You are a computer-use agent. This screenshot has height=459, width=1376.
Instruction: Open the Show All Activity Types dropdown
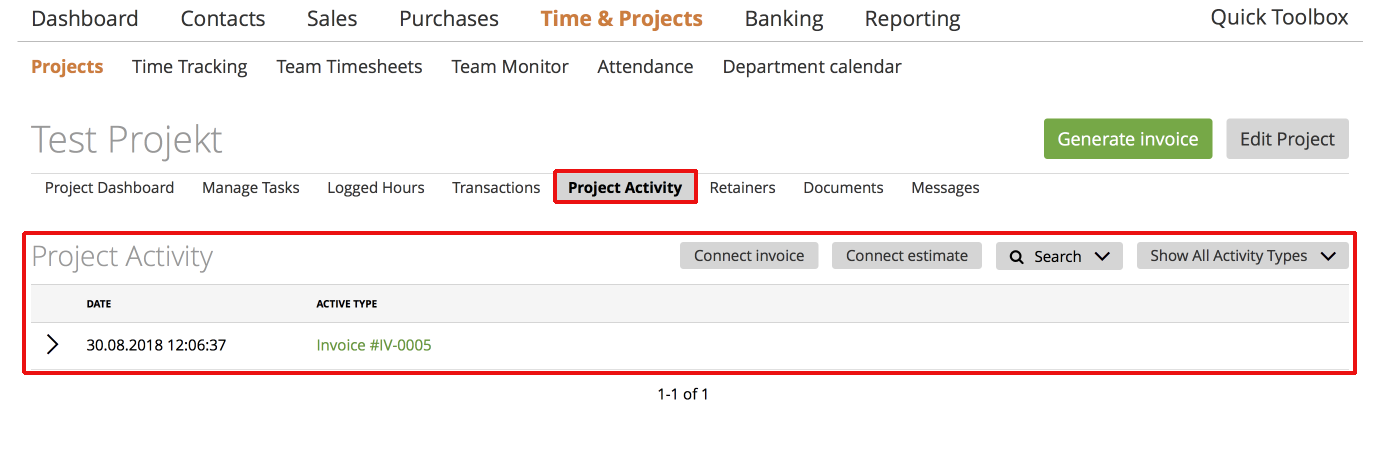pos(1243,256)
